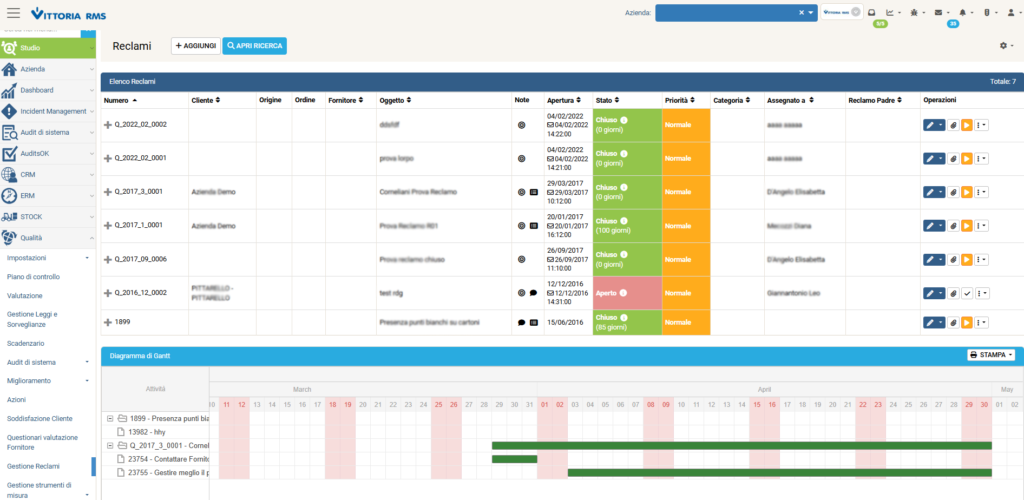
Task: Click the AGGIUNGI button
Action: [x=196, y=46]
